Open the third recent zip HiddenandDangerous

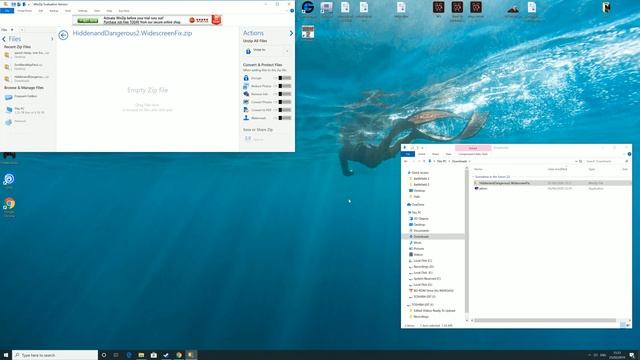coord(27,78)
